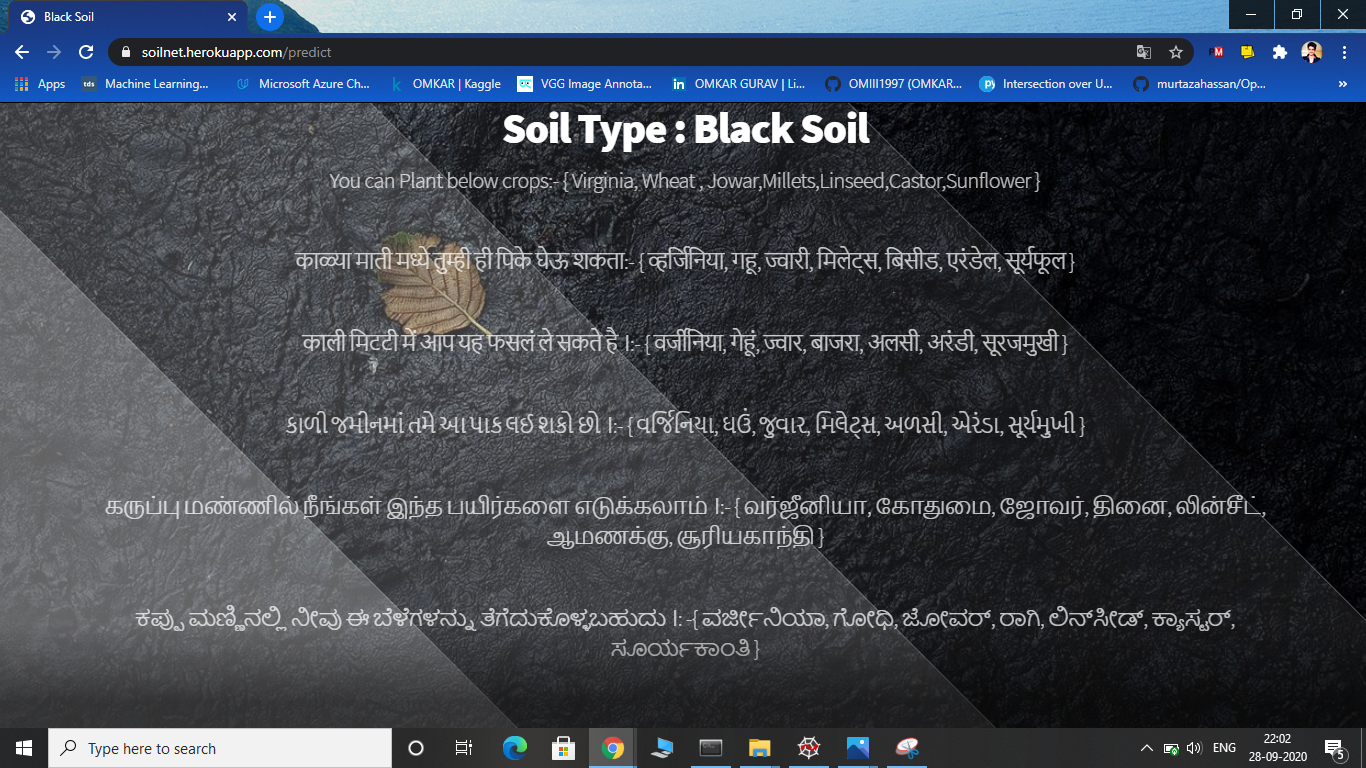Go back to the previous page
This screenshot has width=1366, height=768.
pyautogui.click(x=22, y=52)
